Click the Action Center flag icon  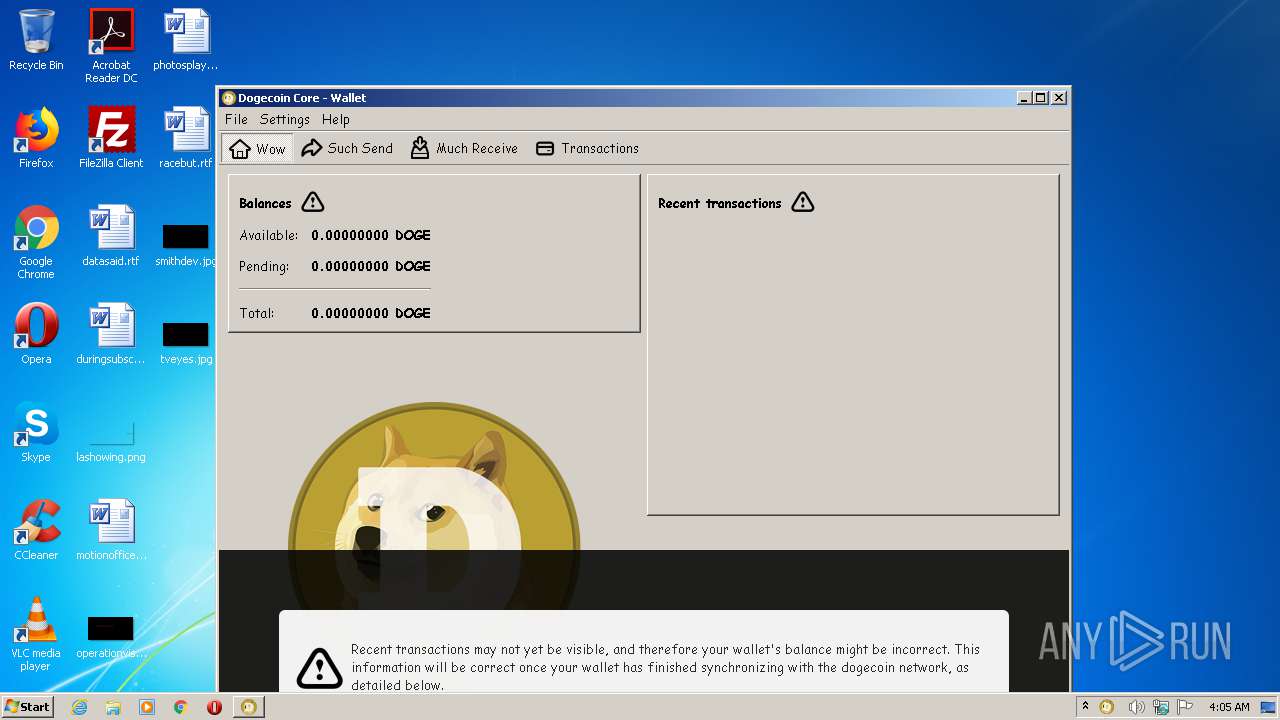[x=1185, y=707]
